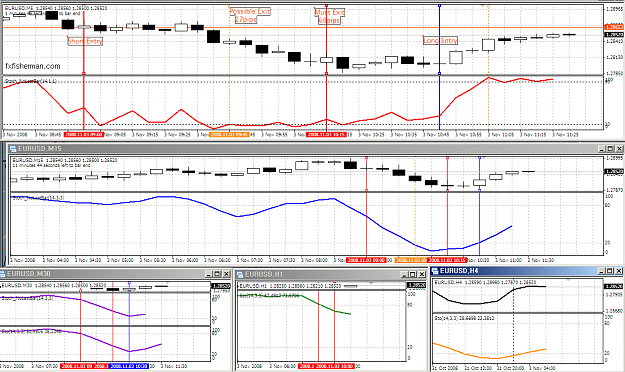
Task: Select the Possible Exit 17pips label
Action: pos(250,15)
